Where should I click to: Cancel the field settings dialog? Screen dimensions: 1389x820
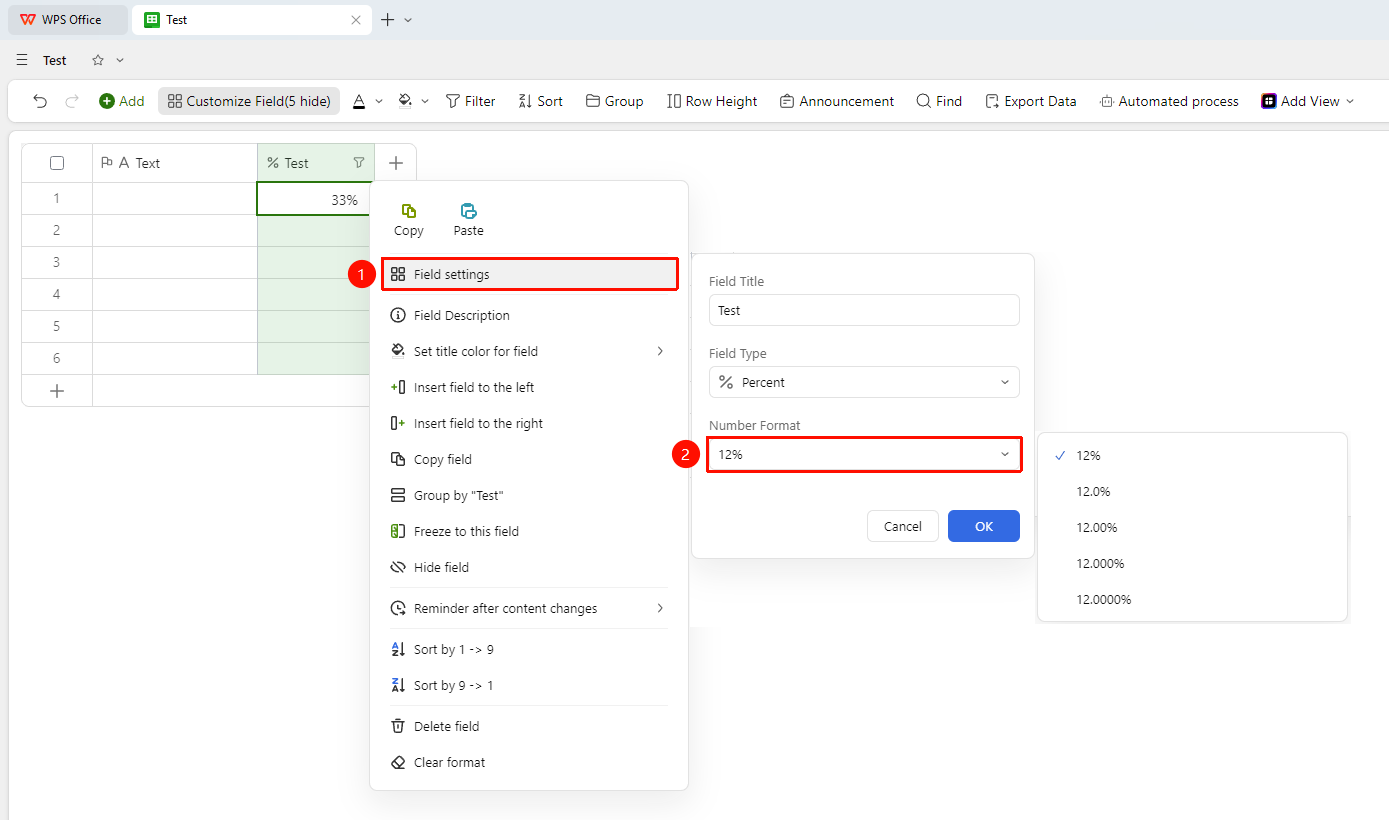[x=903, y=526]
